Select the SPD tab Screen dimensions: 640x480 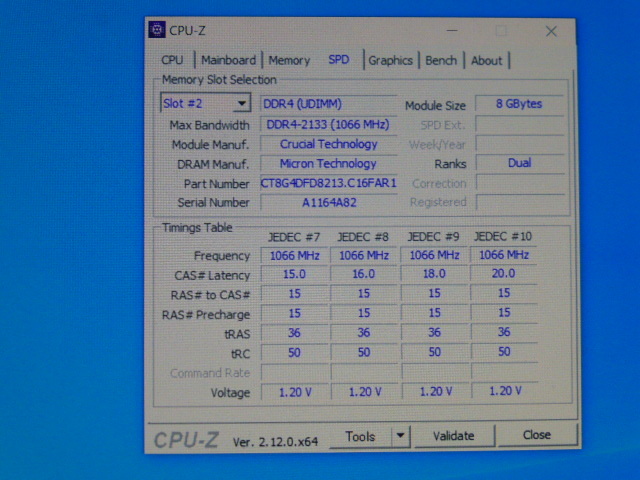(339, 60)
